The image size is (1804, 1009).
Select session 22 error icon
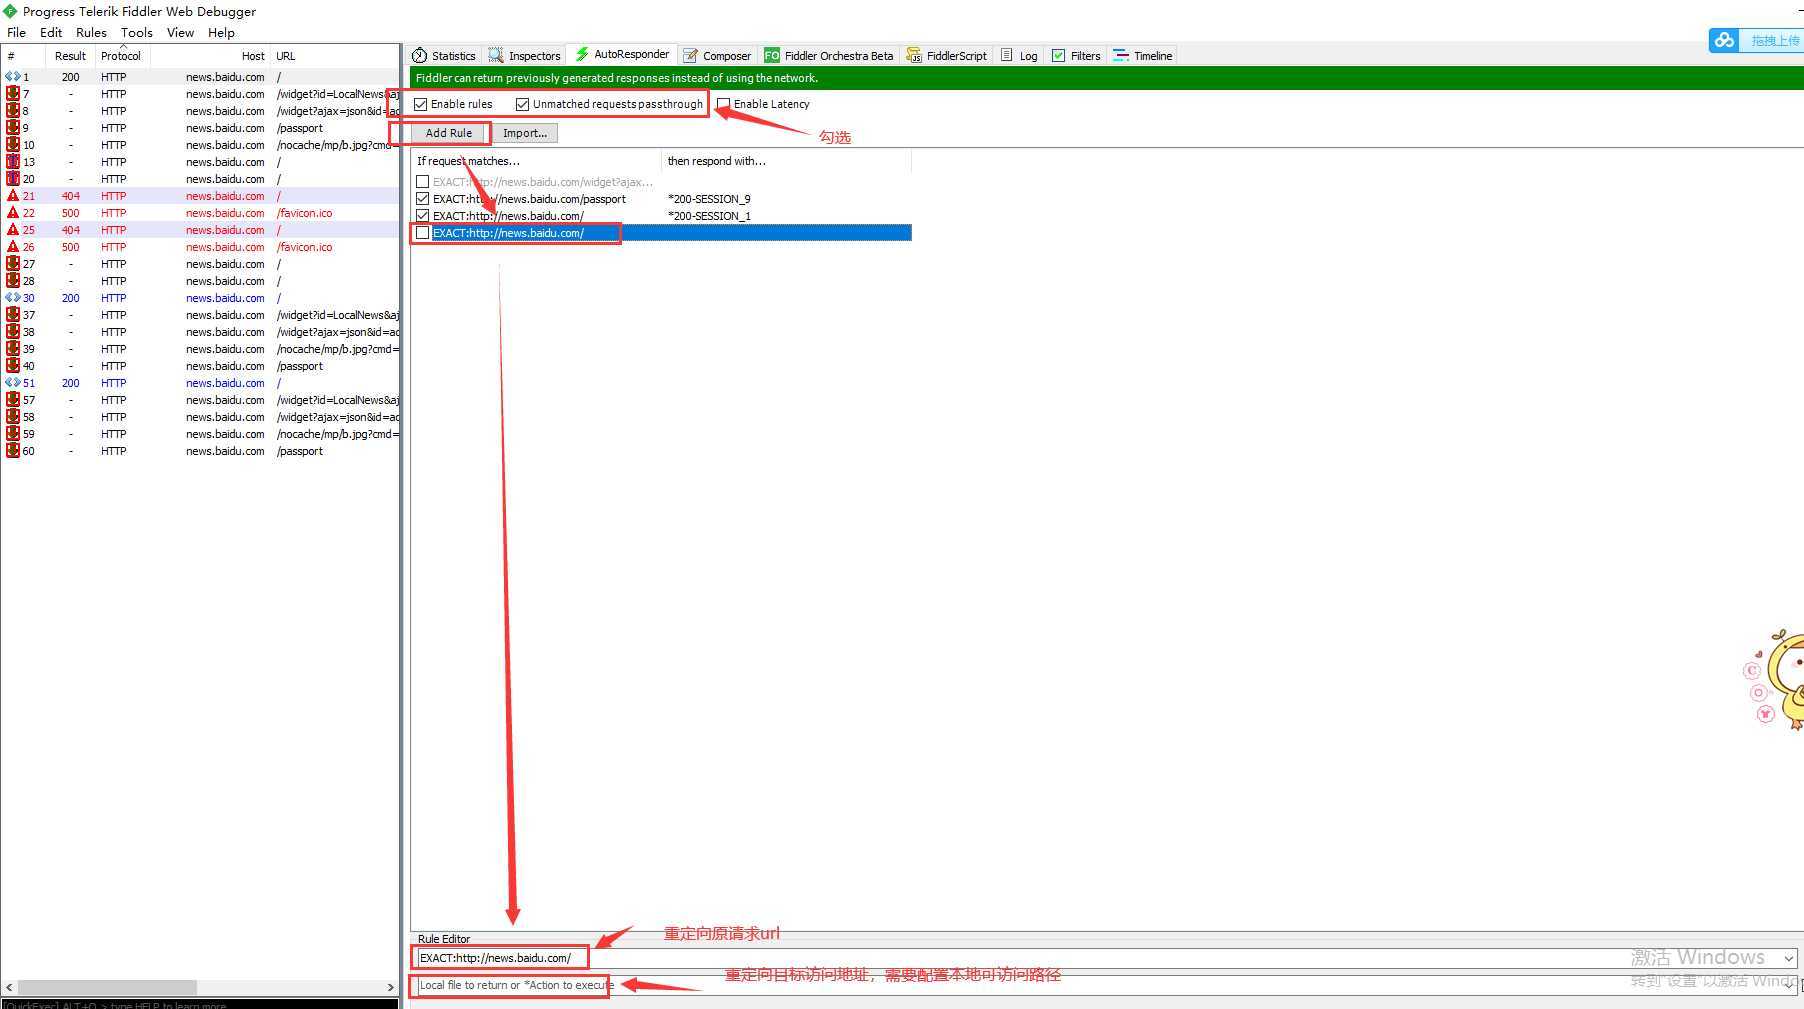point(12,213)
